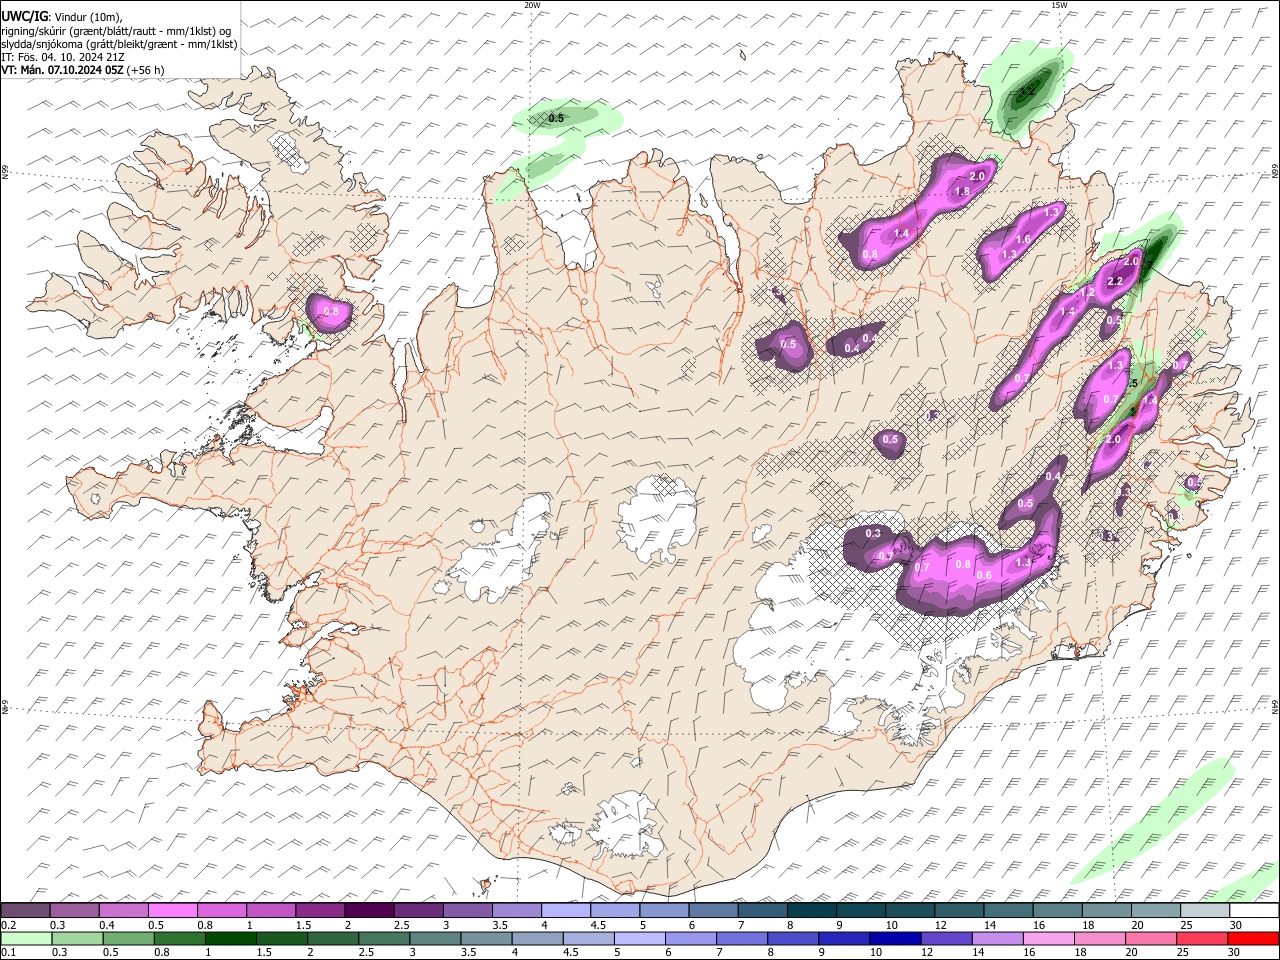The width and height of the screenshot is (1280, 960).
Task: Pick the 0.5 swatch in the bottom legend row
Action: coord(128,938)
